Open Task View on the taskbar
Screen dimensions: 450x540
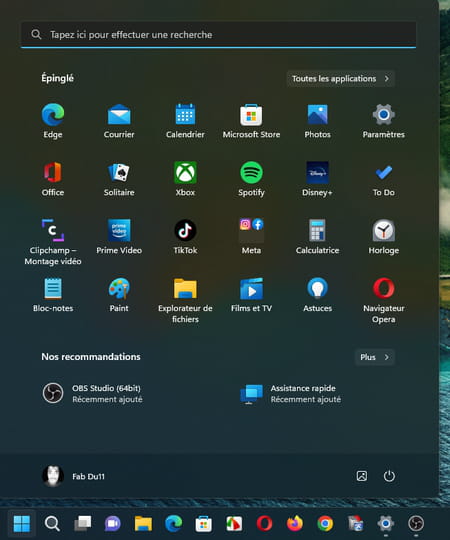pyautogui.click(x=83, y=524)
